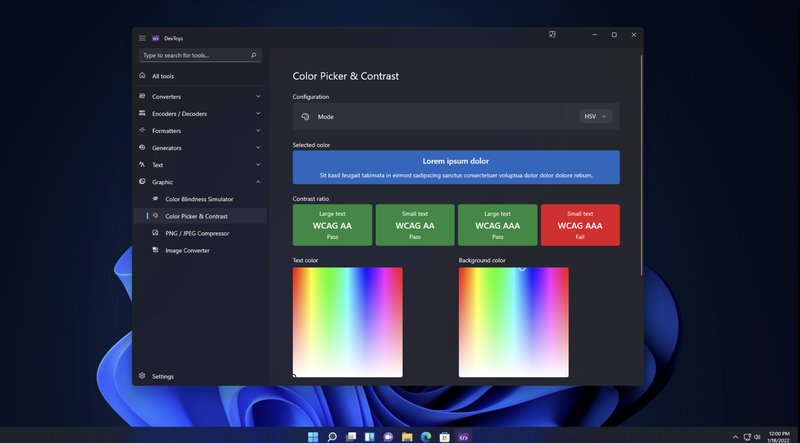Screen dimensions: 800x443
Task: Open Microsoft Edge from the taskbar
Action: tap(425, 437)
